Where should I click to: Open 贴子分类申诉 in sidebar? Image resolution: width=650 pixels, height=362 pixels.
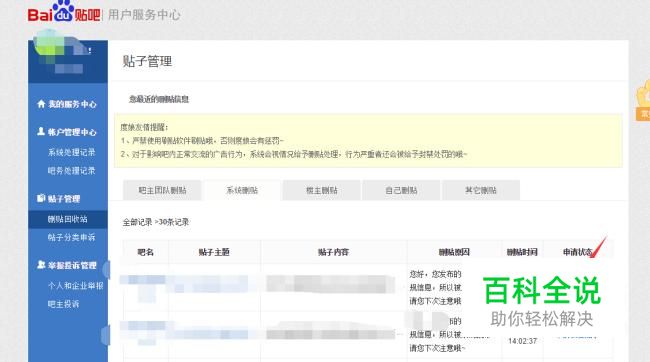point(71,237)
